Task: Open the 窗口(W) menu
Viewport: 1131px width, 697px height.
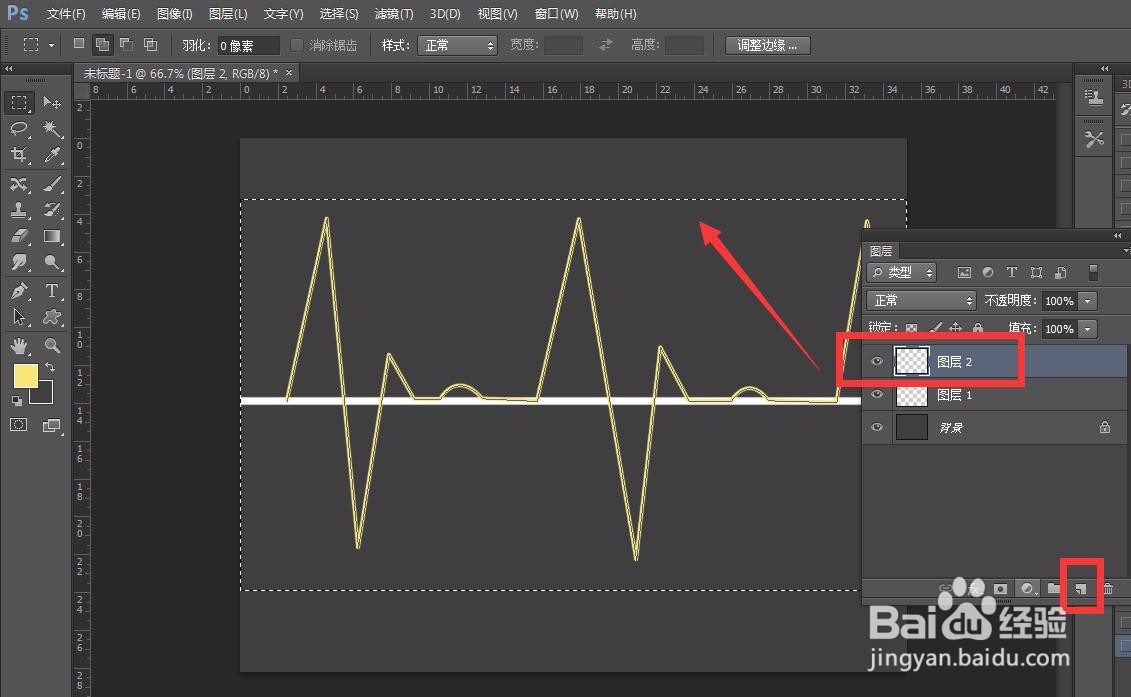Action: tap(556, 14)
